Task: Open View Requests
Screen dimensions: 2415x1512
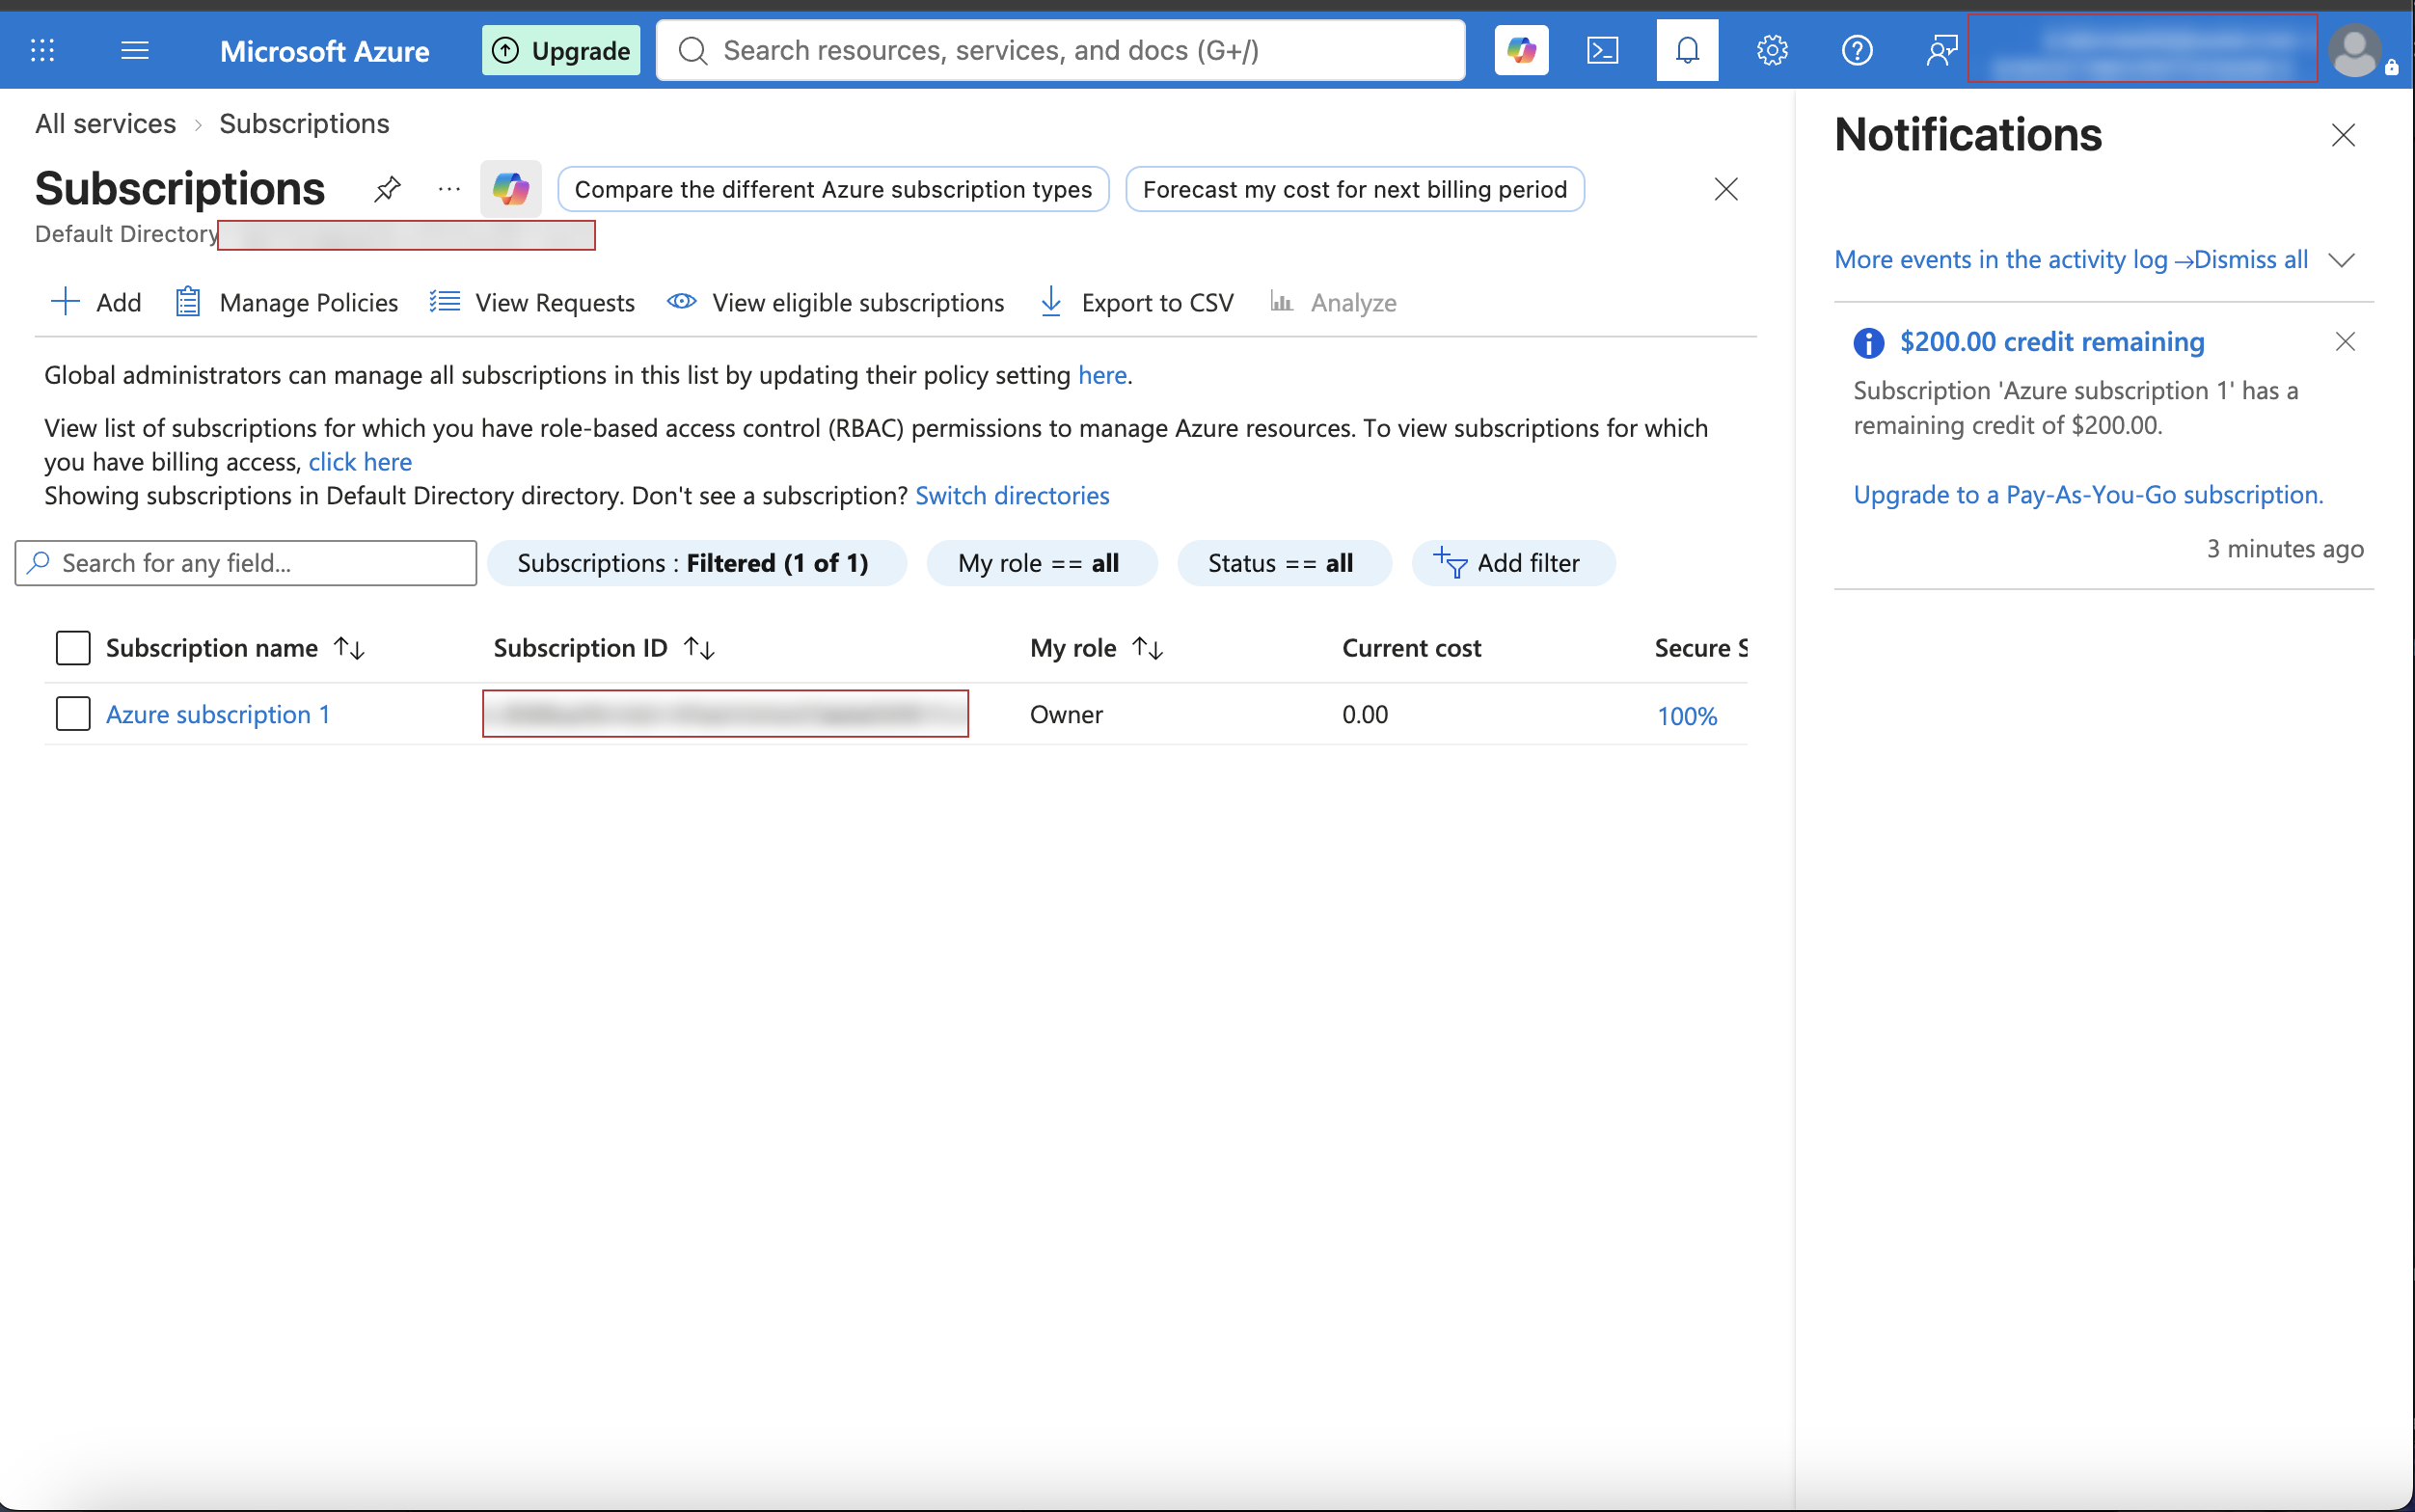Action: pos(532,302)
